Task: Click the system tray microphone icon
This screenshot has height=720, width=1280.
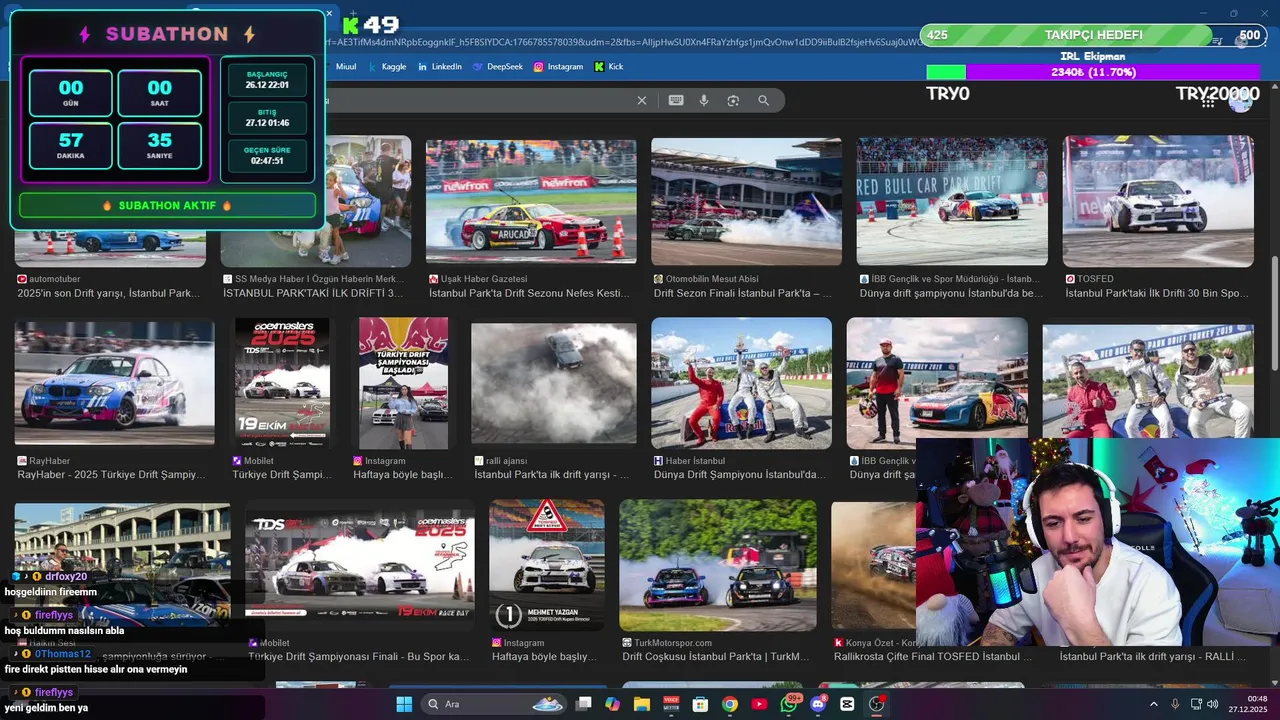Action: [x=1175, y=704]
